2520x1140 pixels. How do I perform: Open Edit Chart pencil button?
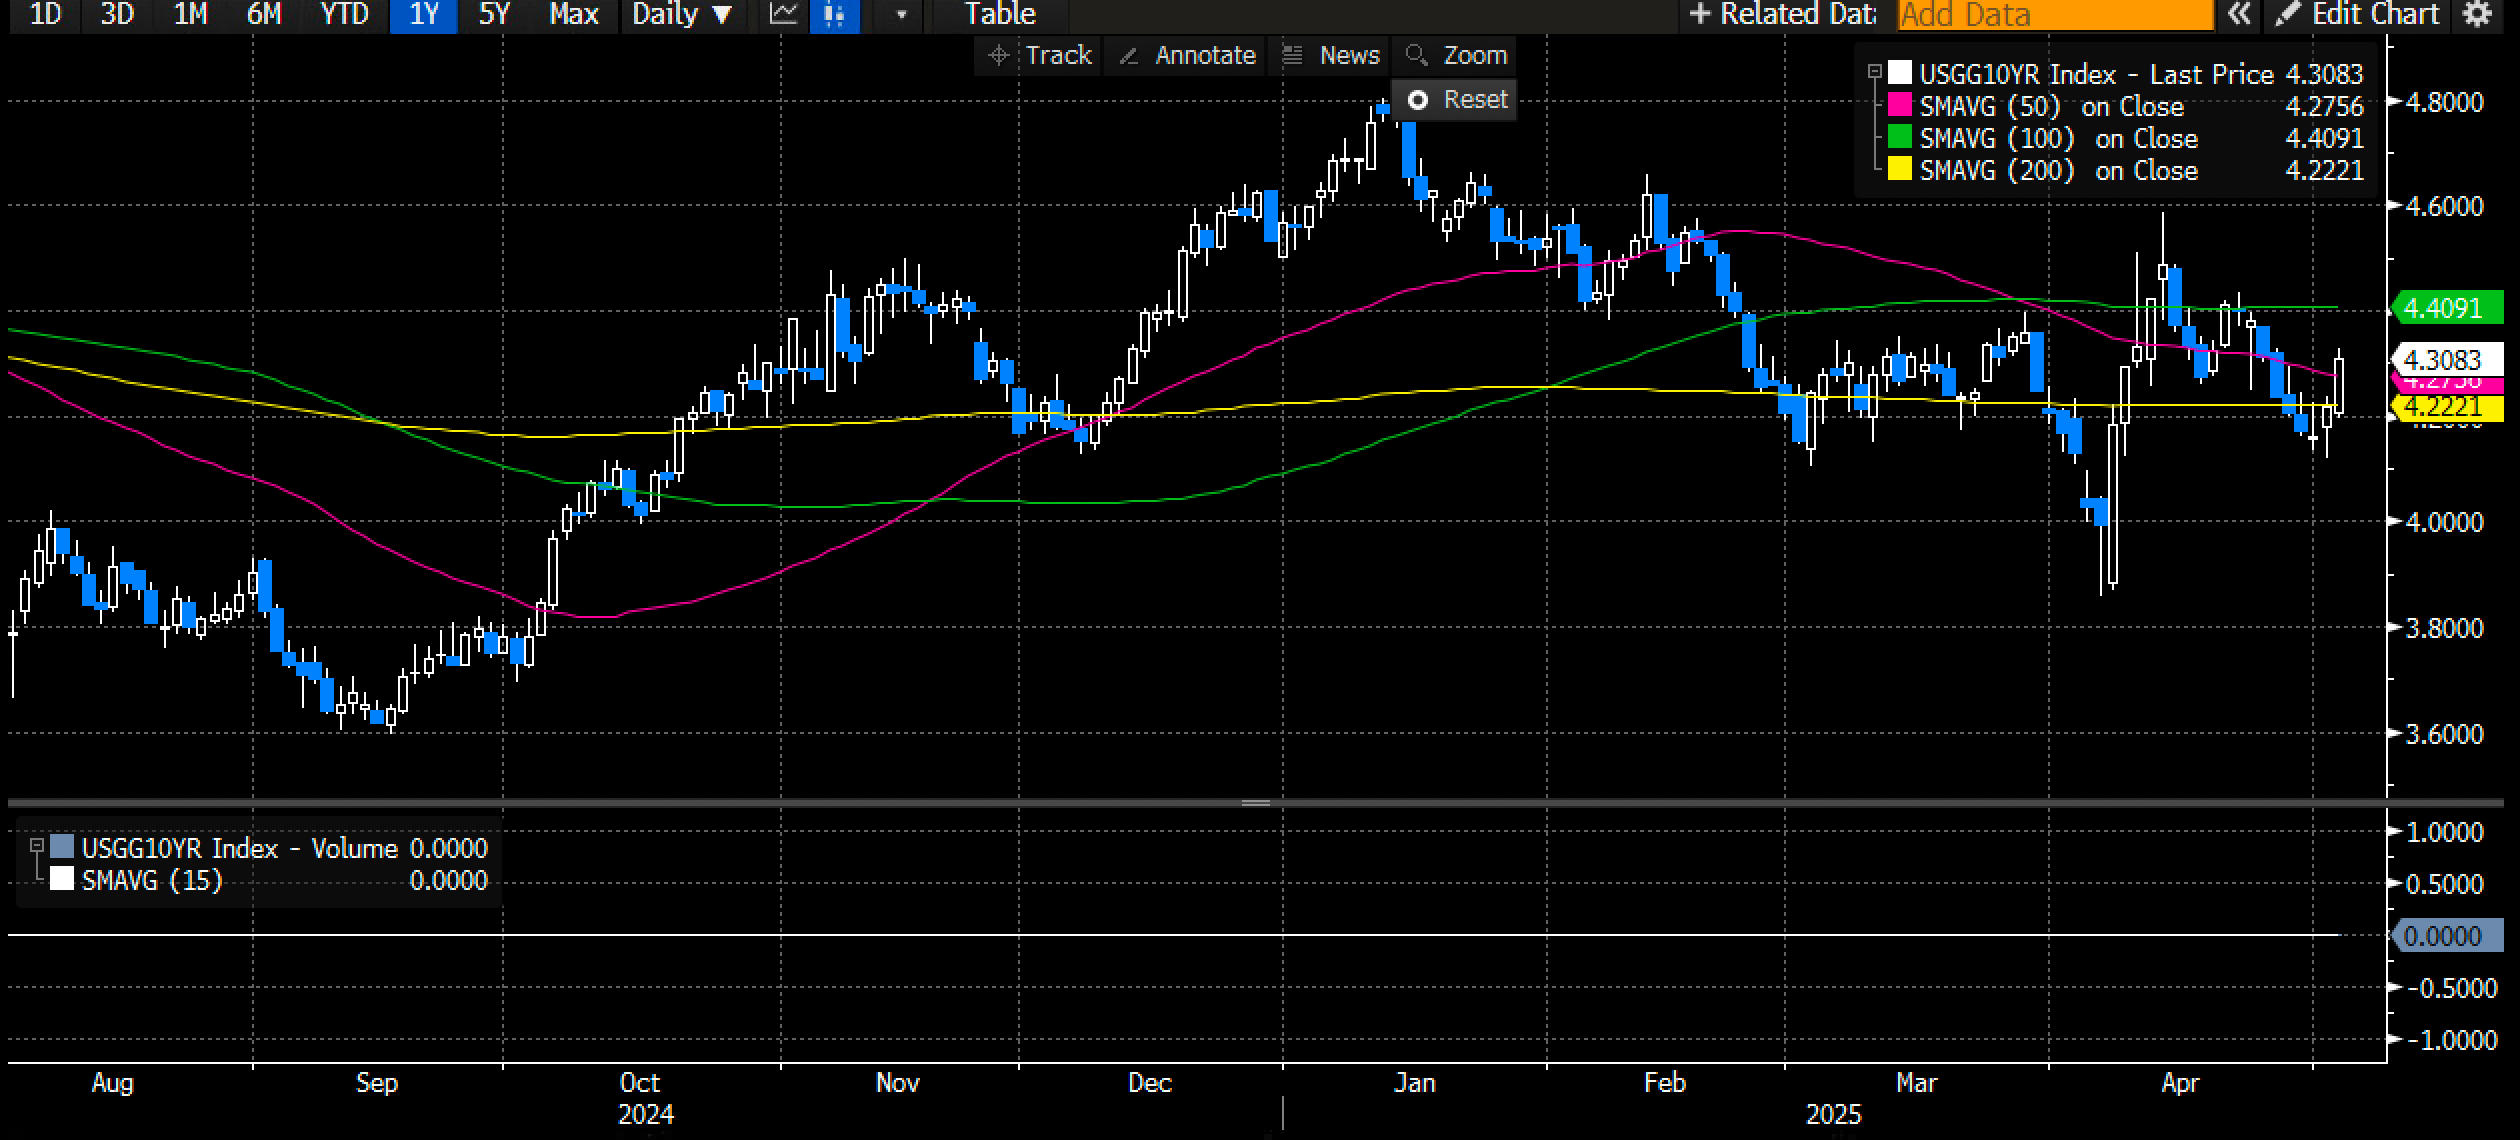click(2356, 15)
